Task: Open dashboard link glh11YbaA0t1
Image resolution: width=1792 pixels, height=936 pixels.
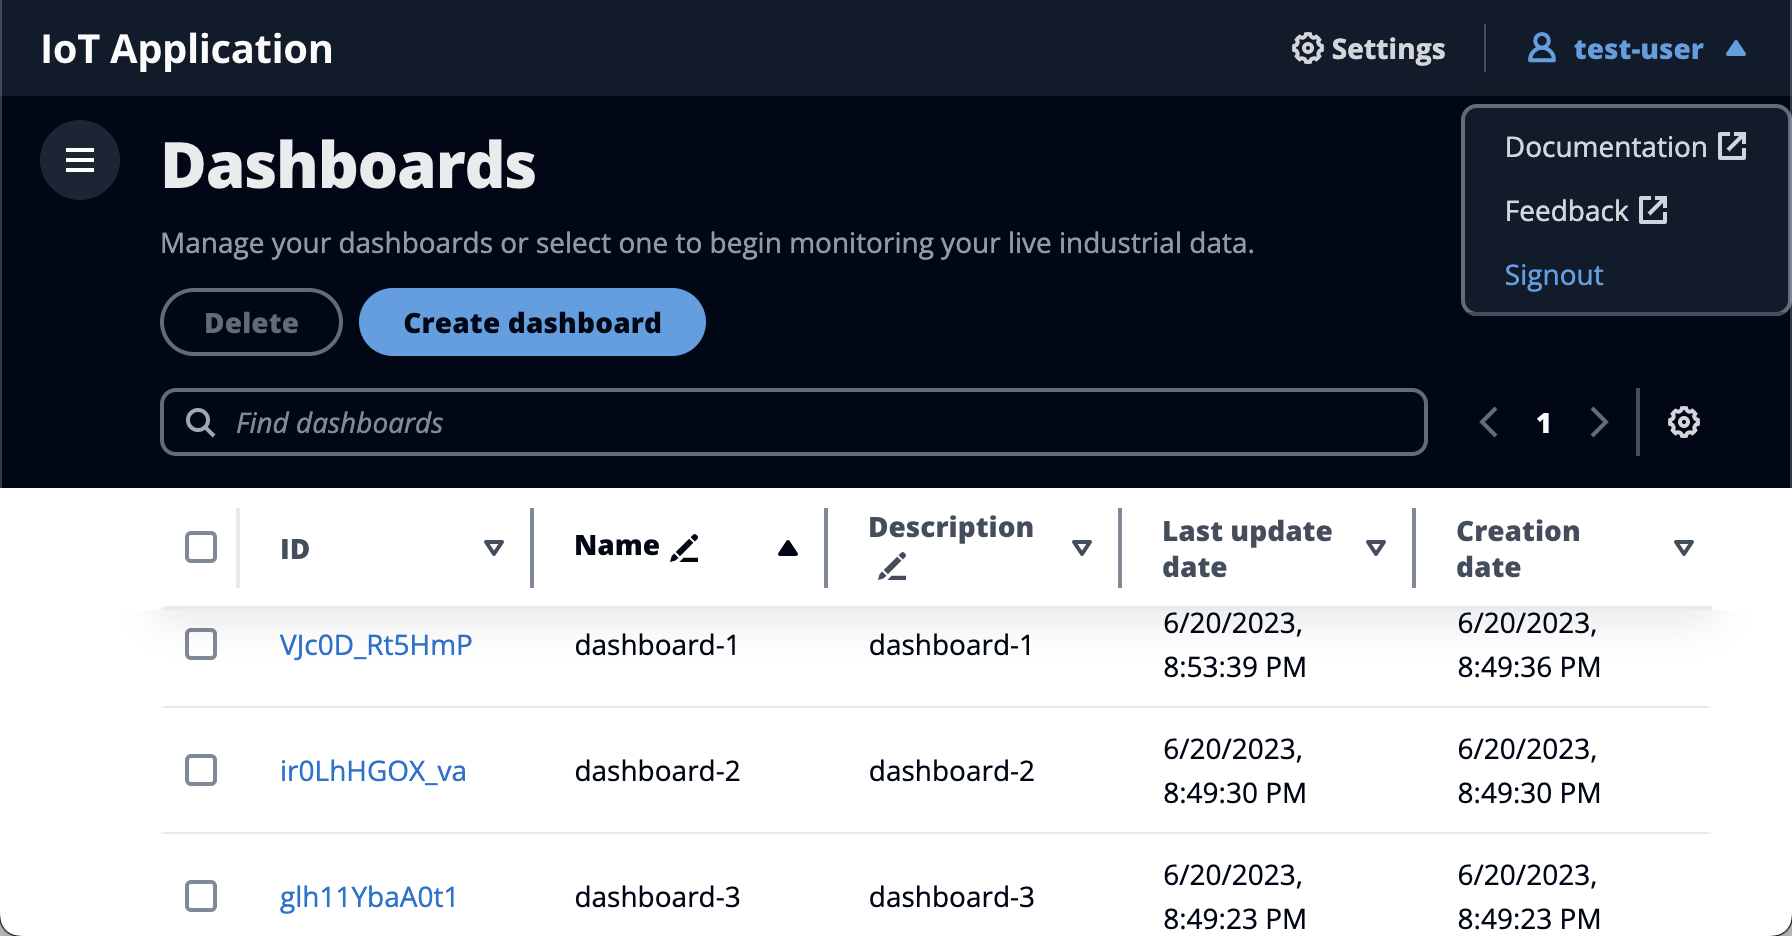Action: pos(368,897)
